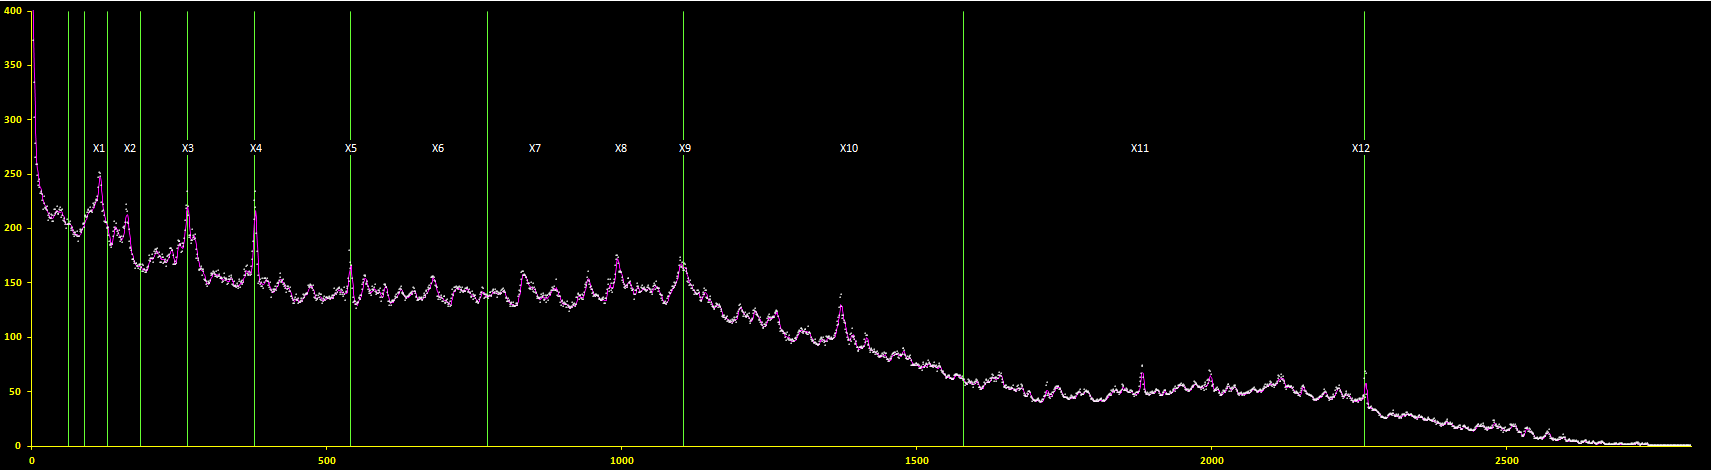Click the X5 marker label
Image resolution: width=1711 pixels, height=470 pixels.
[351, 148]
